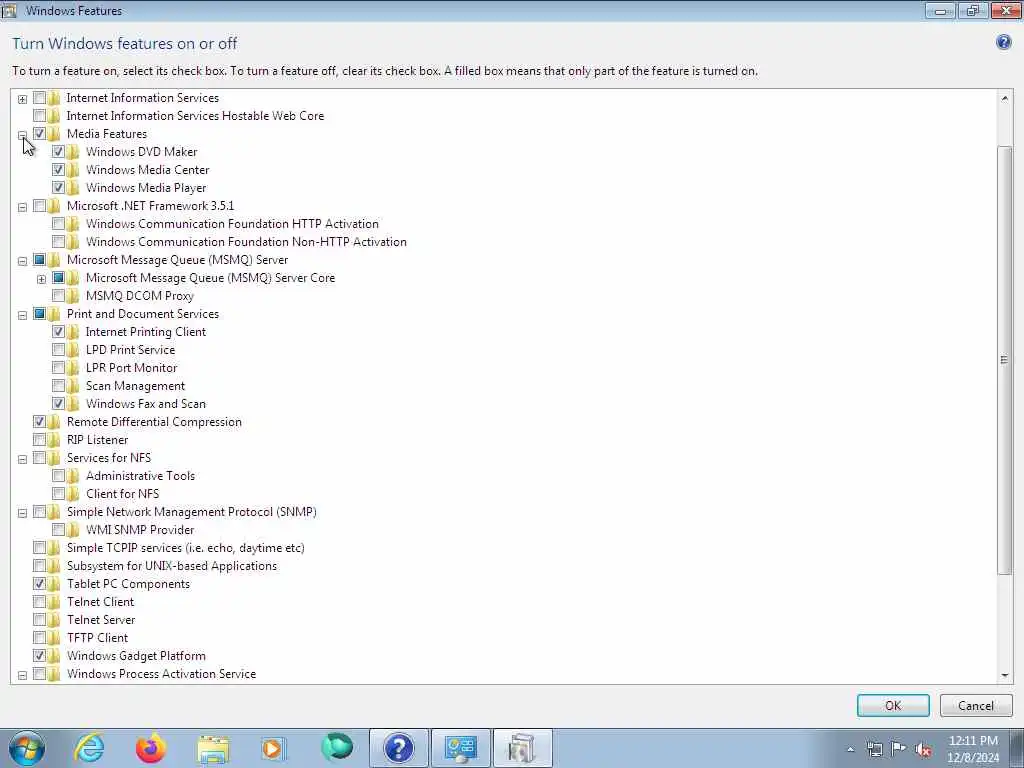
Task: Confirm changes with OK button
Action: click(893, 705)
